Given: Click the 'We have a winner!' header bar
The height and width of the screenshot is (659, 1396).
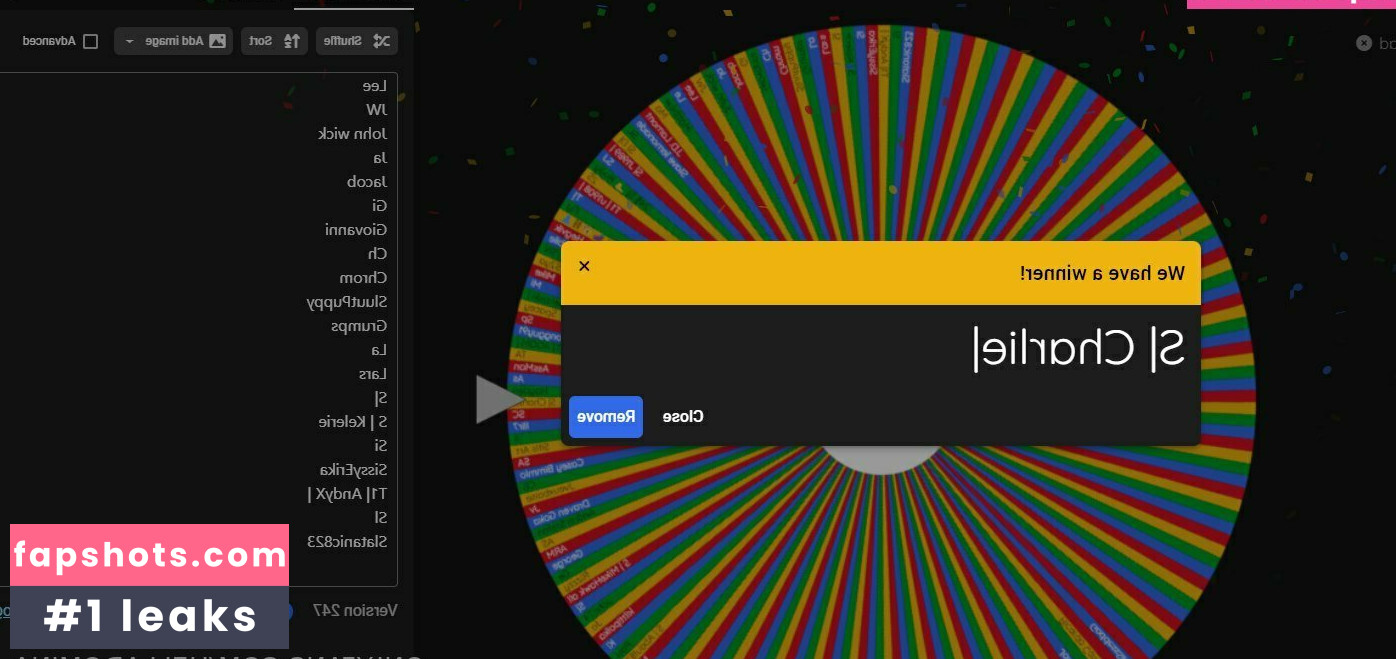Looking at the screenshot, I should click(880, 273).
